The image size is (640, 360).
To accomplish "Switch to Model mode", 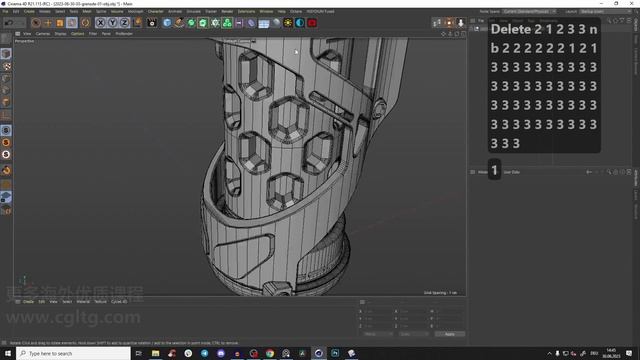I will coord(6,53).
